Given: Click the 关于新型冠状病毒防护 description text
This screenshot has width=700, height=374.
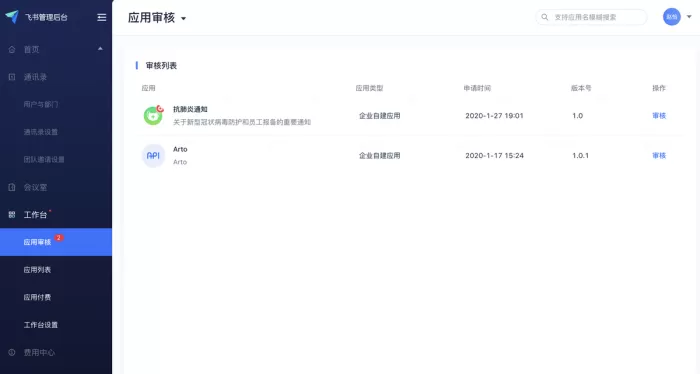Looking at the screenshot, I should [242, 122].
